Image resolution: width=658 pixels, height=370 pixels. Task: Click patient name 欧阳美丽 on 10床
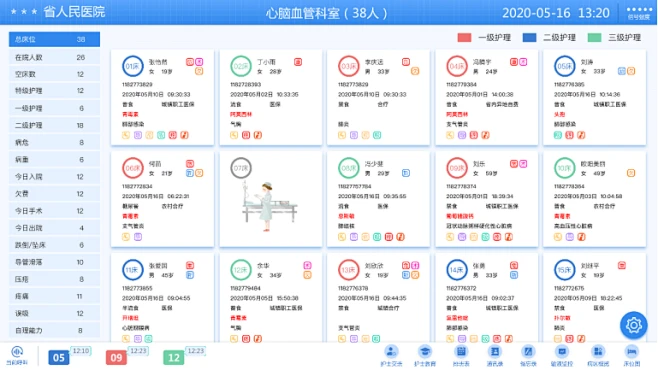click(x=593, y=164)
